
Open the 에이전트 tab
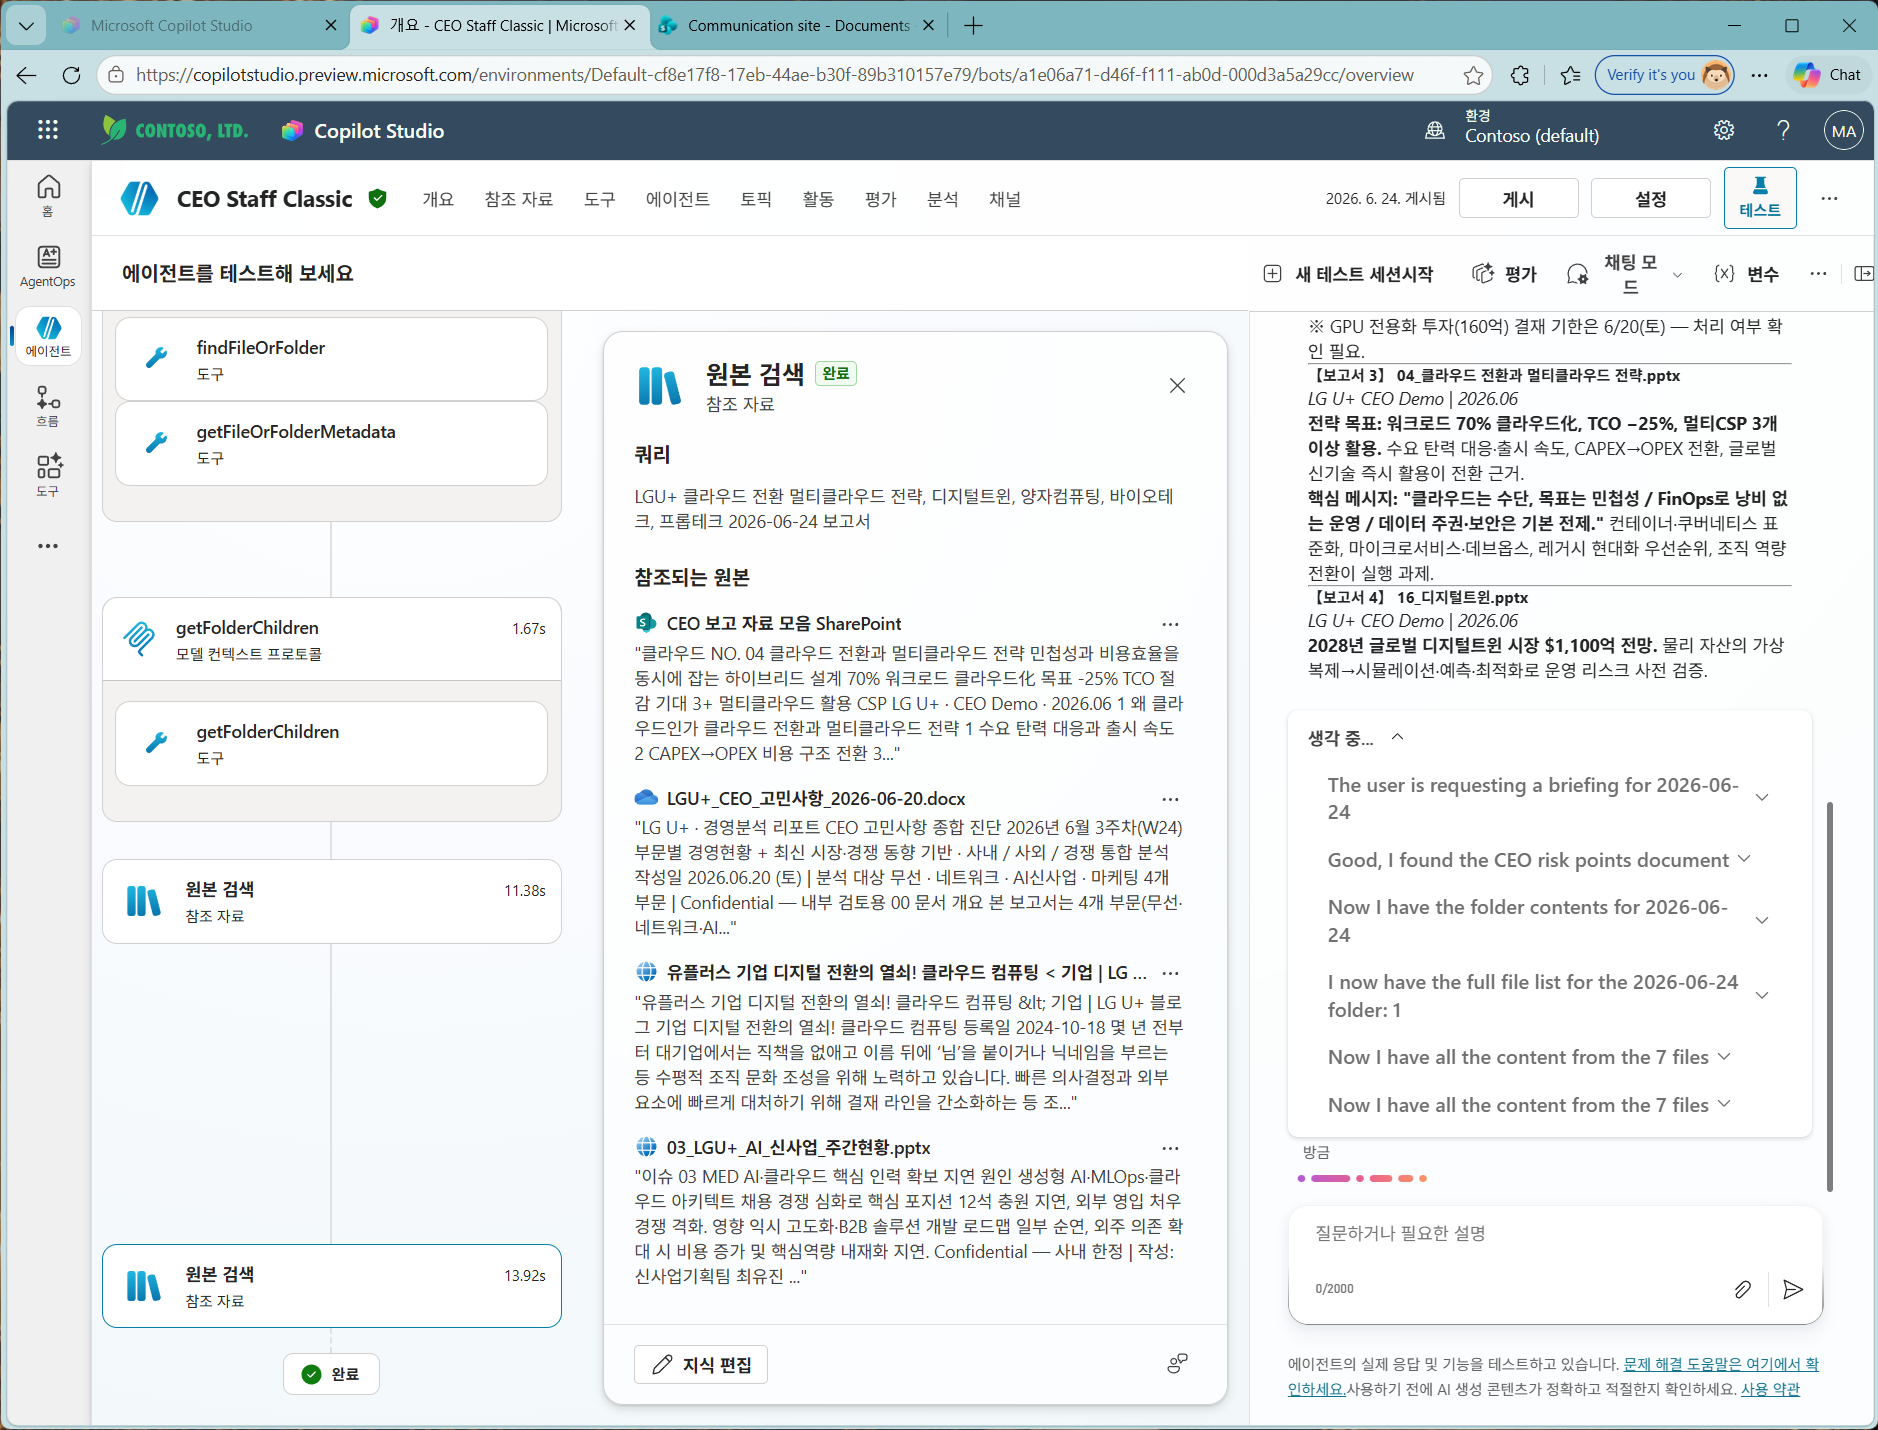677,199
